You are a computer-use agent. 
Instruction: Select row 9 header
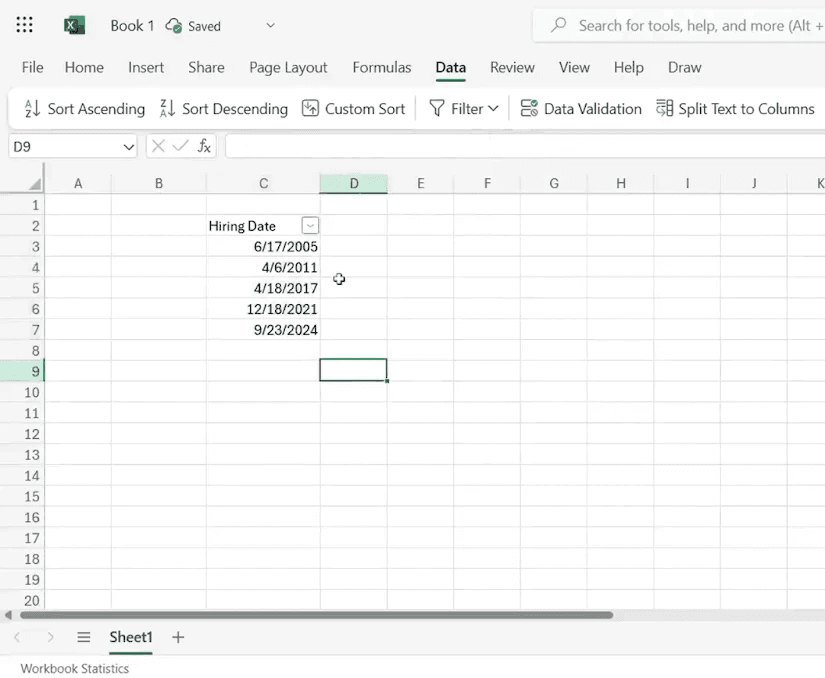pyautogui.click(x=22, y=371)
